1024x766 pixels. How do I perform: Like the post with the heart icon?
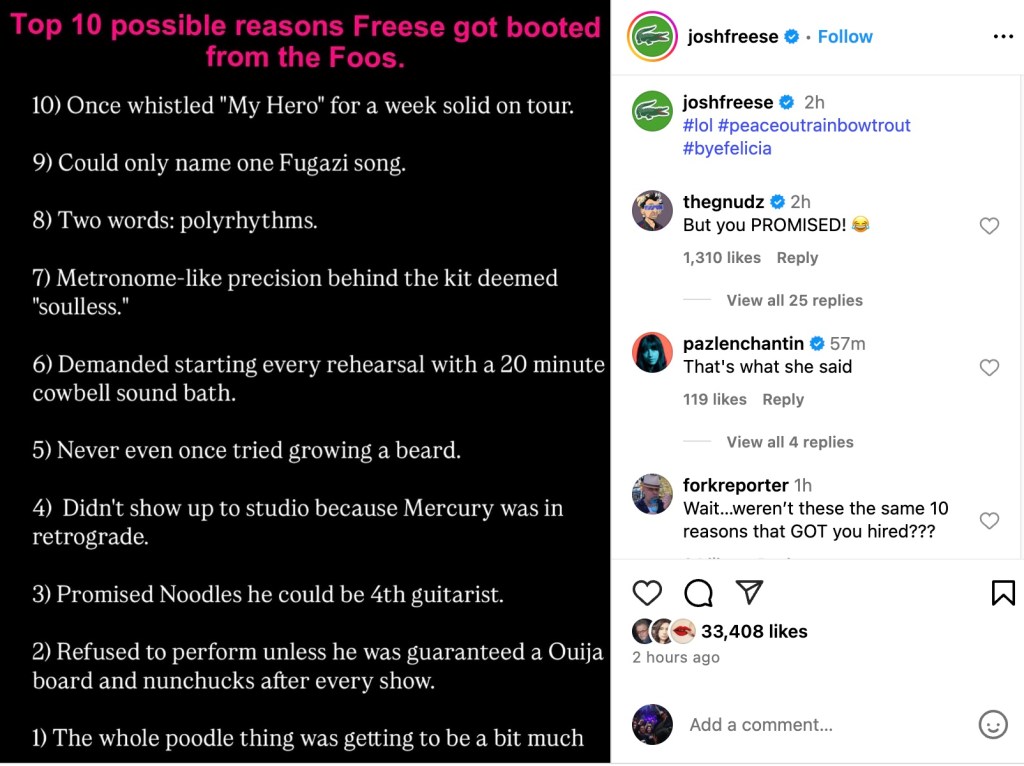point(647,593)
